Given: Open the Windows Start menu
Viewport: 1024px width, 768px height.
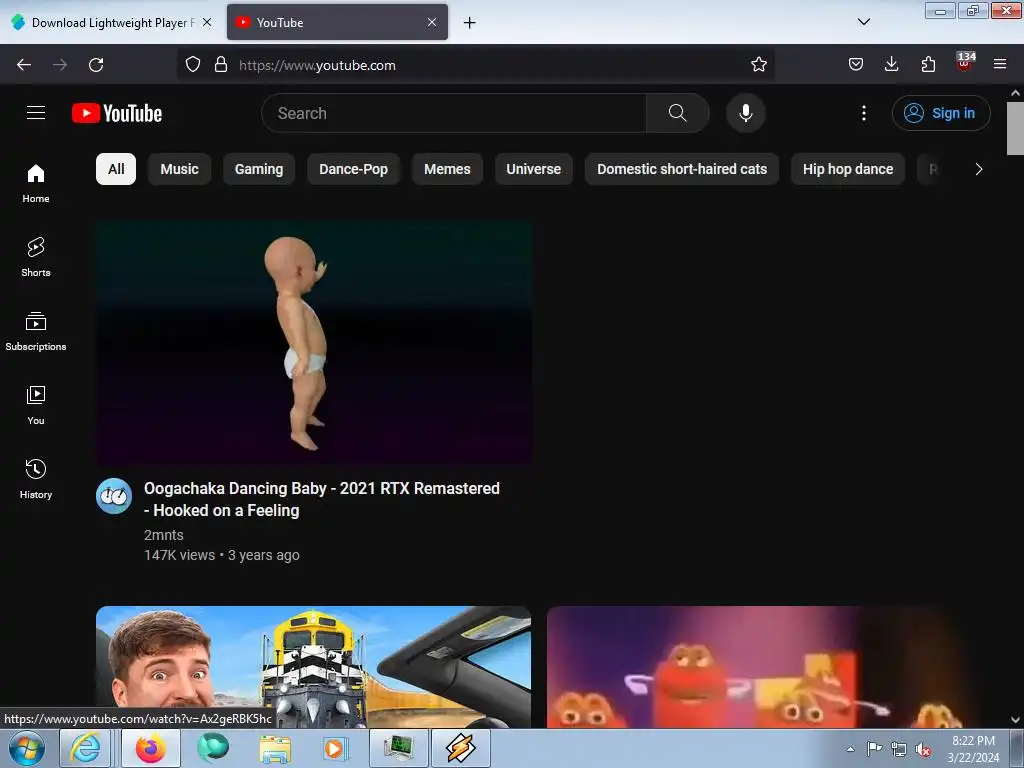Looking at the screenshot, I should pyautogui.click(x=27, y=748).
